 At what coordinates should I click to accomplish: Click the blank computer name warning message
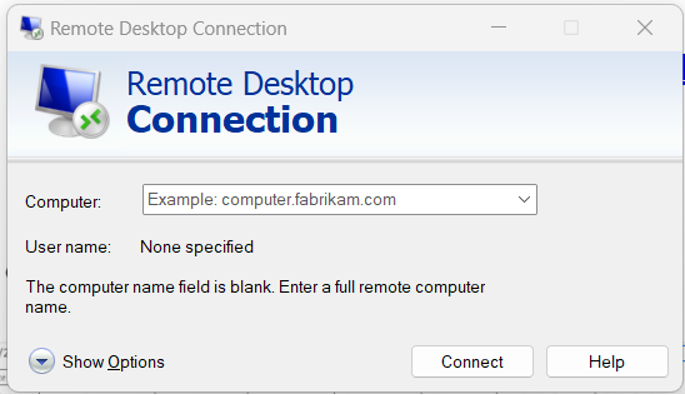[255, 297]
